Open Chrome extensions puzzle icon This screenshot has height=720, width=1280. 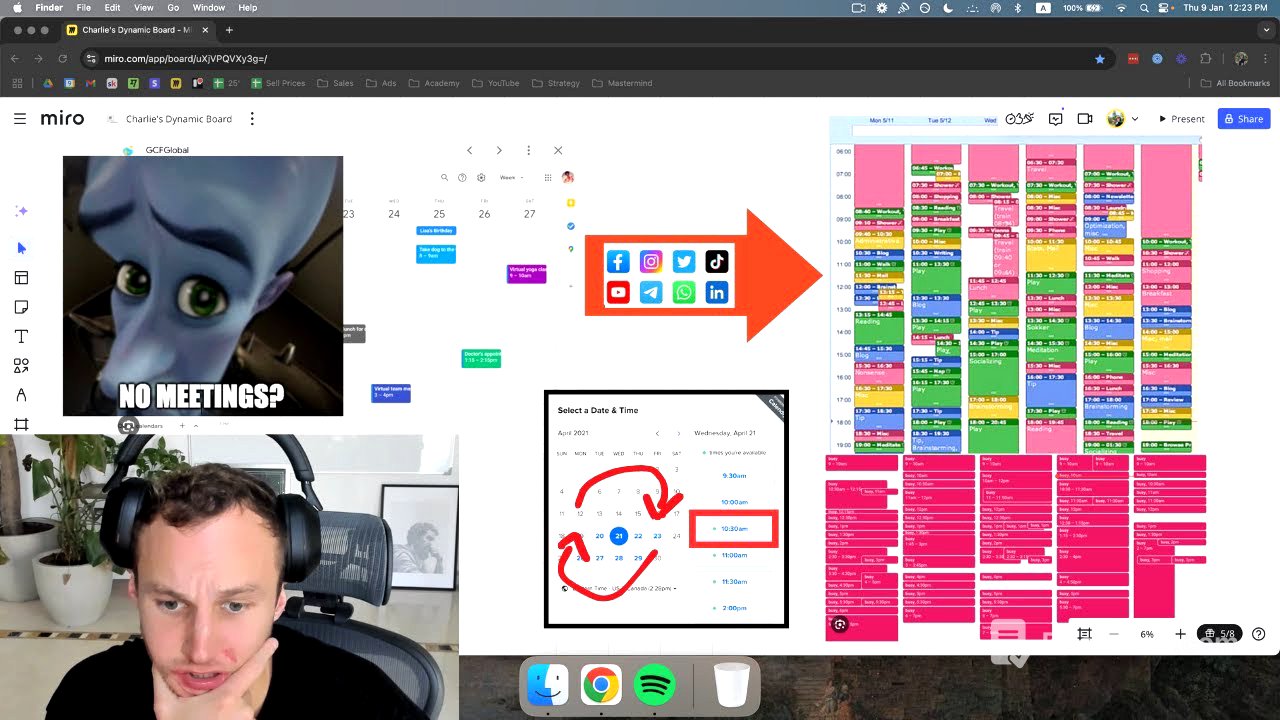1205,59
